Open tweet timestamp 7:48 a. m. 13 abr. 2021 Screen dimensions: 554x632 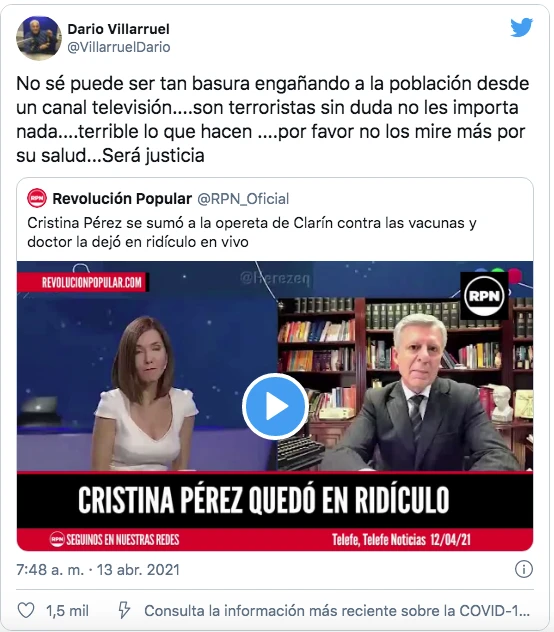98,570
